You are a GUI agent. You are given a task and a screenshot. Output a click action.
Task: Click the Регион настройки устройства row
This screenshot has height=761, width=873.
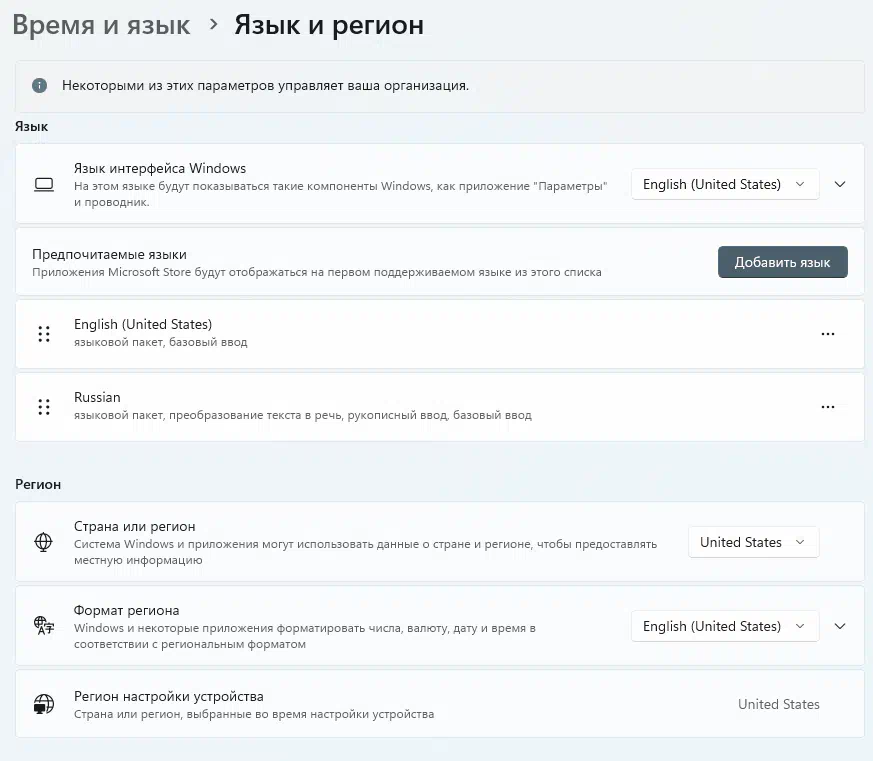(x=400, y=704)
